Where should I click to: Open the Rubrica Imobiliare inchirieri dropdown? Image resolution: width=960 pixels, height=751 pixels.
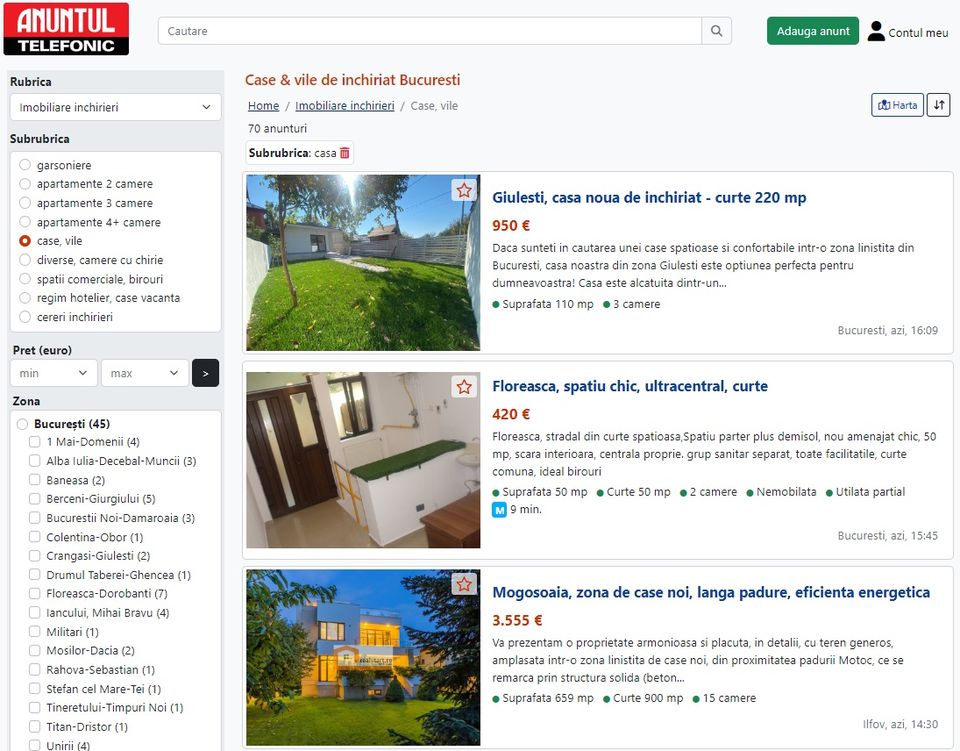pyautogui.click(x=115, y=107)
